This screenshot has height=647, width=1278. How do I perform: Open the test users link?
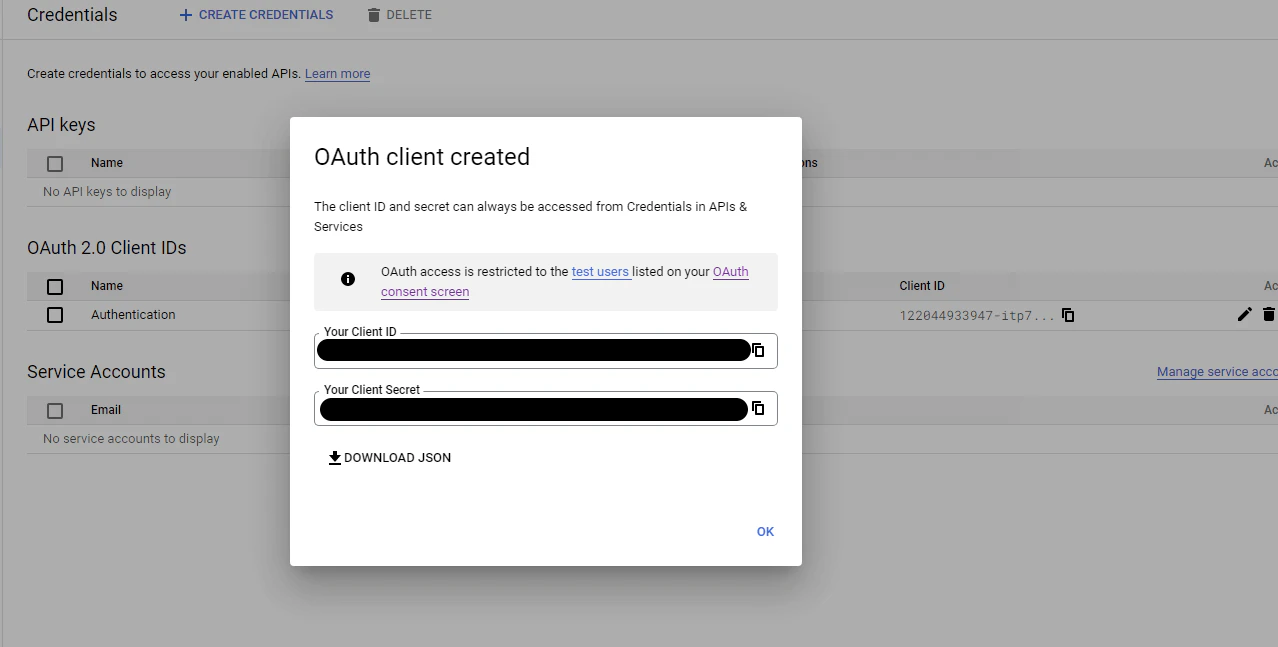pos(600,271)
